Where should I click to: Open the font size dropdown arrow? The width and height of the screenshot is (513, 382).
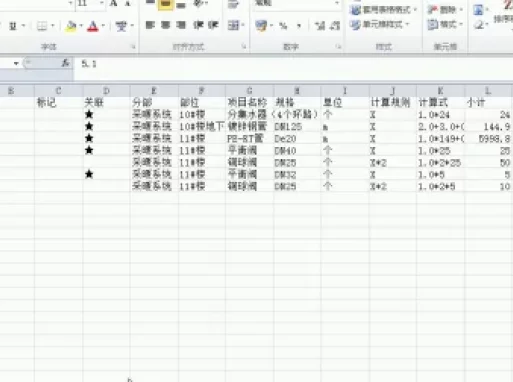point(102,3)
